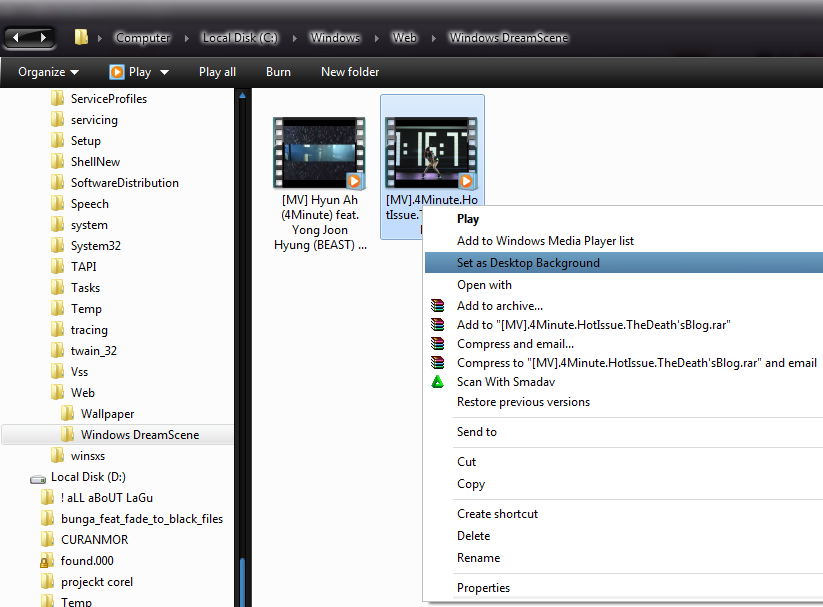This screenshot has height=607, width=823.
Task: Click the Burn toolbar button
Action: 278,72
